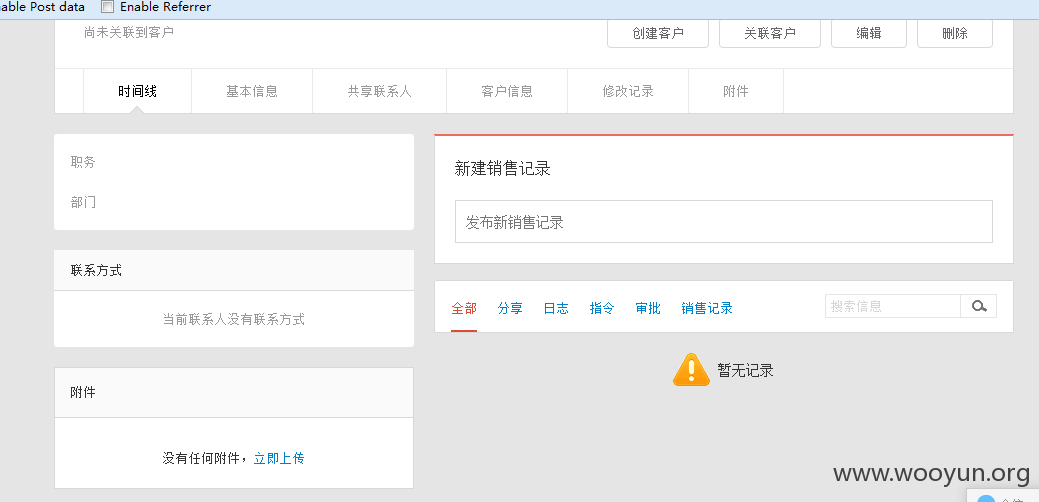Select the 全部 filter tab
1039x502 pixels.
coord(464,308)
